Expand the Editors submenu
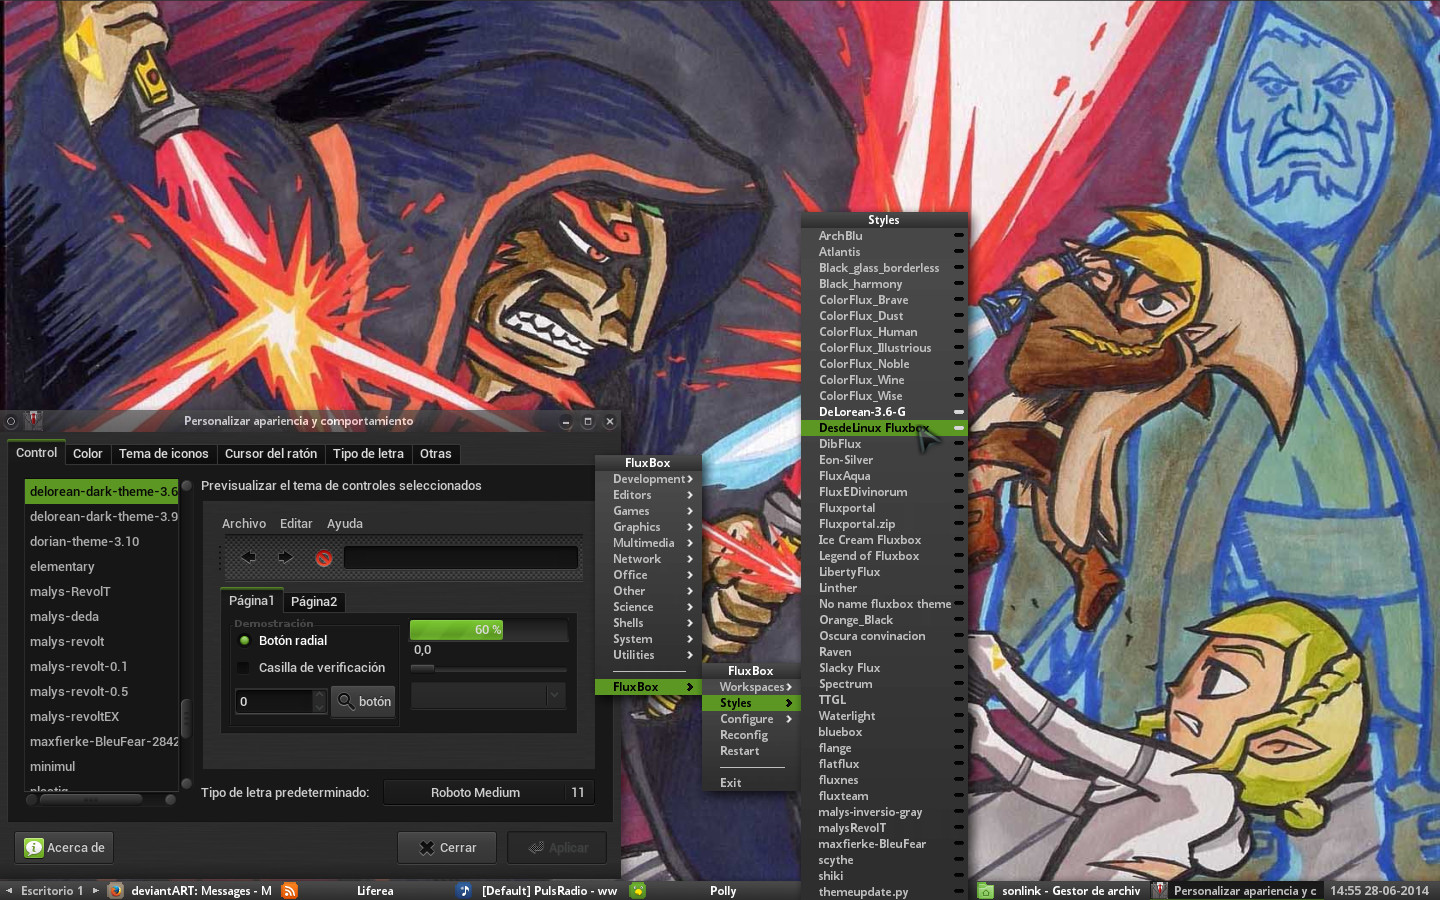Image resolution: width=1440 pixels, height=900 pixels. click(x=648, y=495)
